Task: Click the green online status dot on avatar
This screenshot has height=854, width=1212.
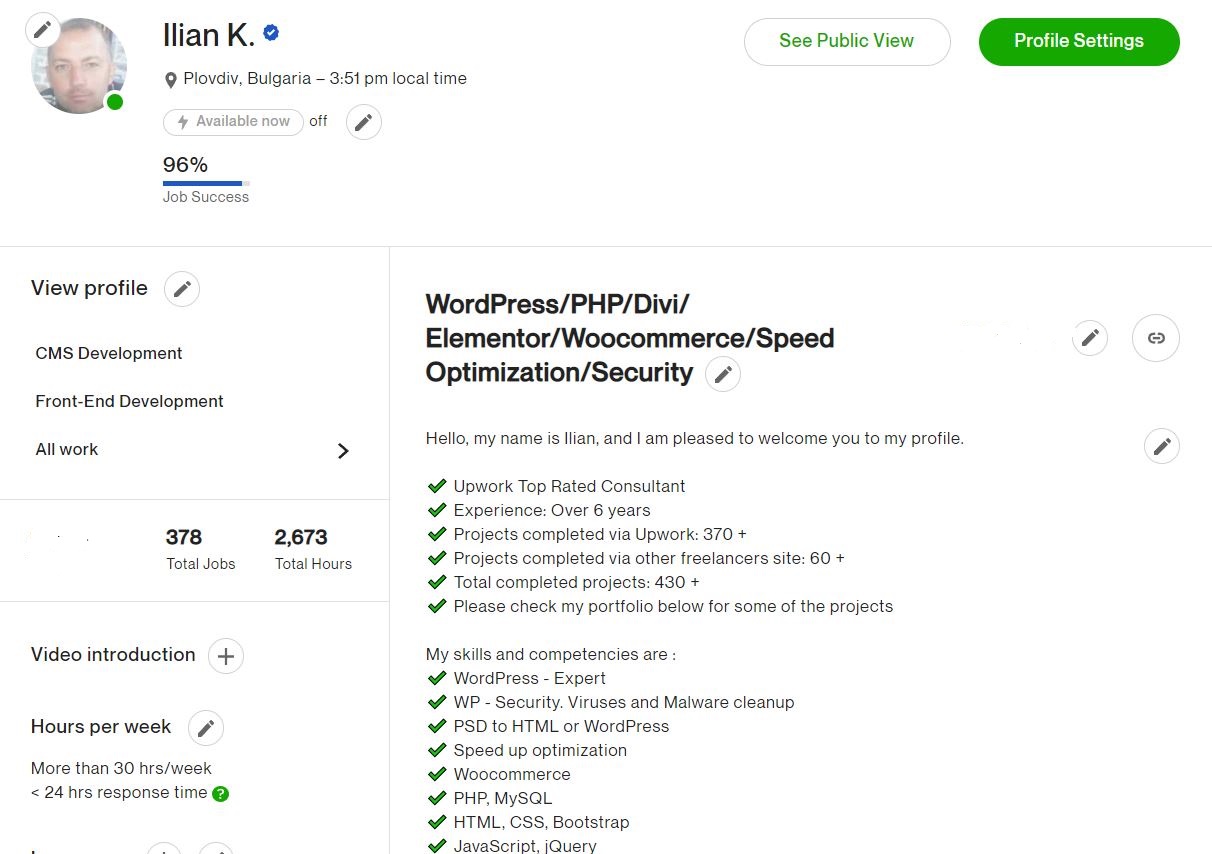Action: (115, 101)
